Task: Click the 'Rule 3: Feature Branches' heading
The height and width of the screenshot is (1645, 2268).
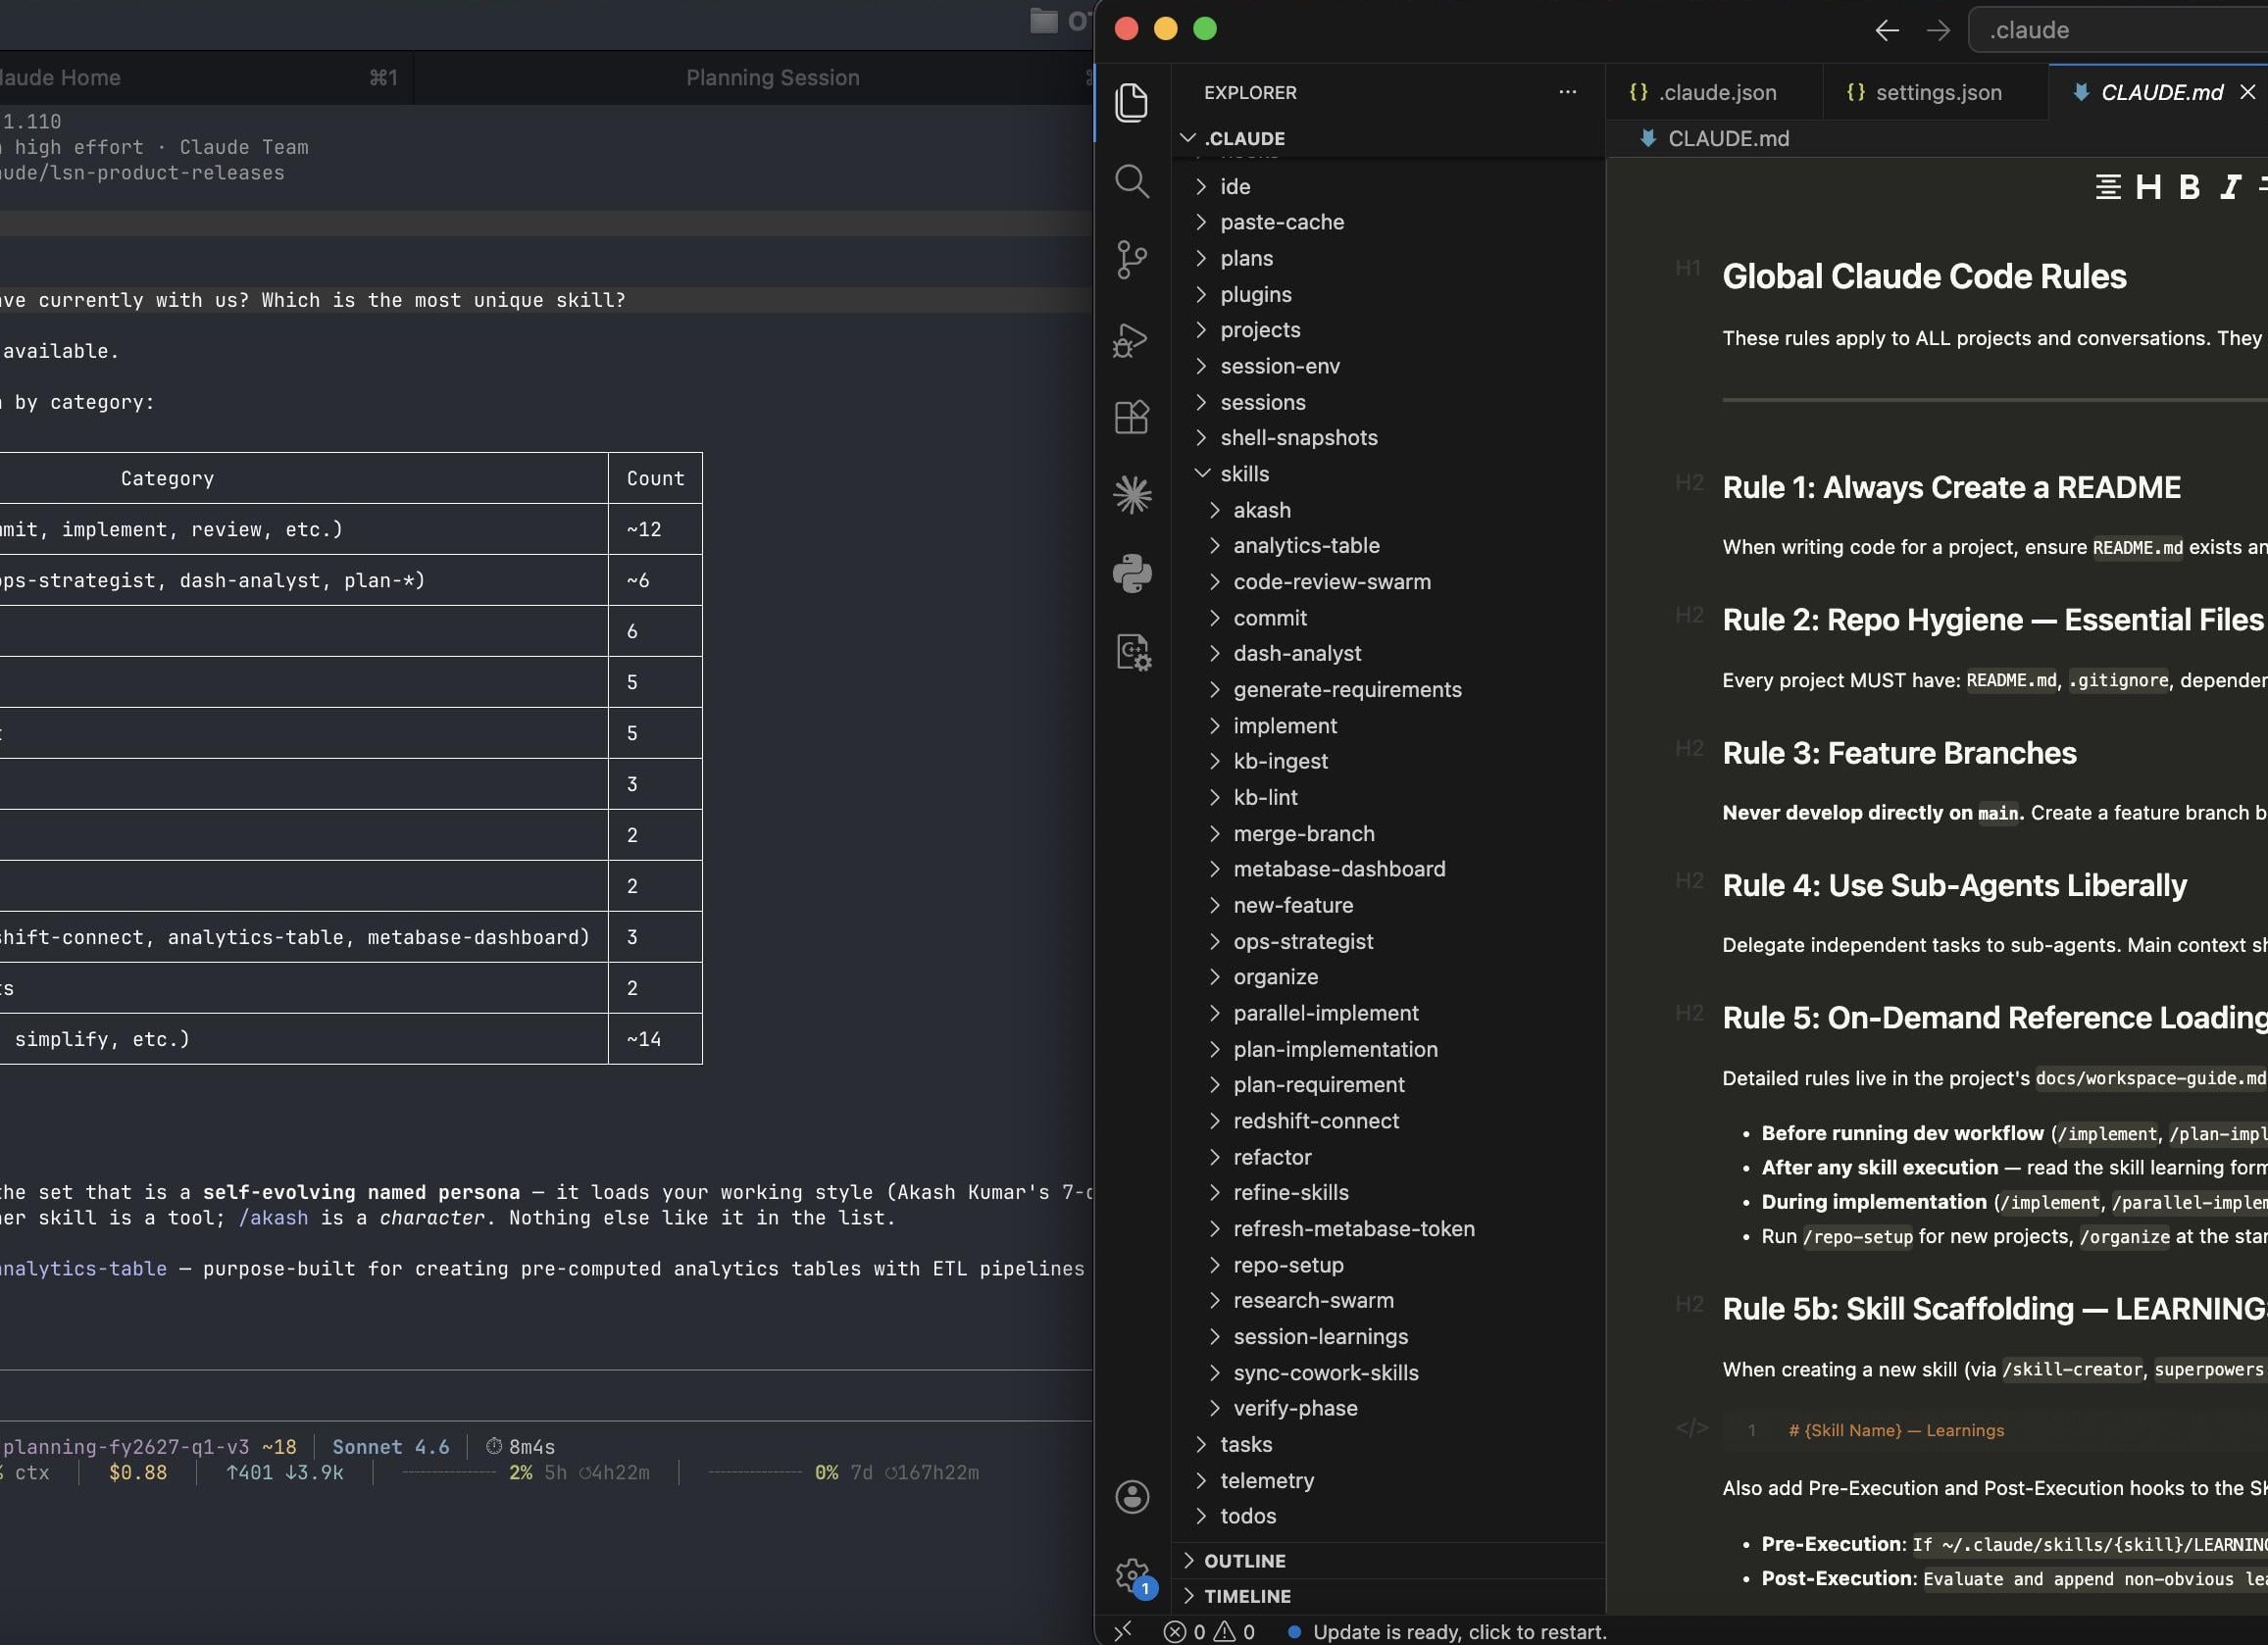Action: 1898,753
